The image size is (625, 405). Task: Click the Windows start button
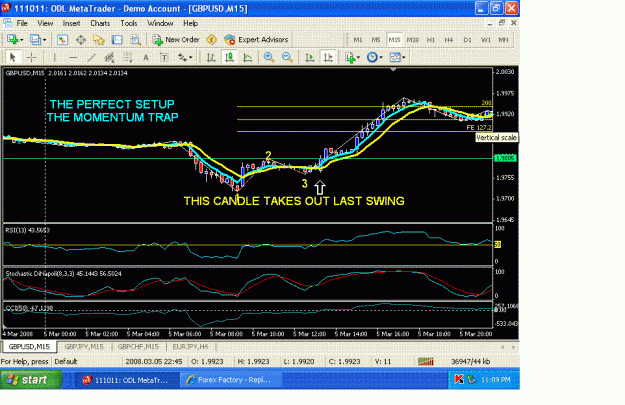[x=31, y=379]
